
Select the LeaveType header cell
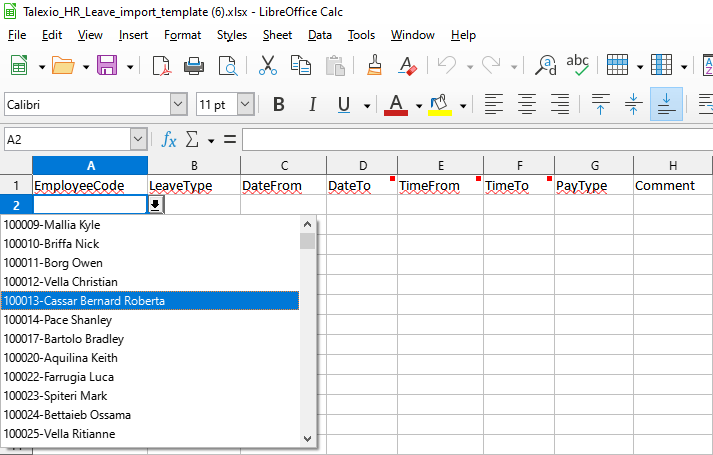tap(194, 185)
